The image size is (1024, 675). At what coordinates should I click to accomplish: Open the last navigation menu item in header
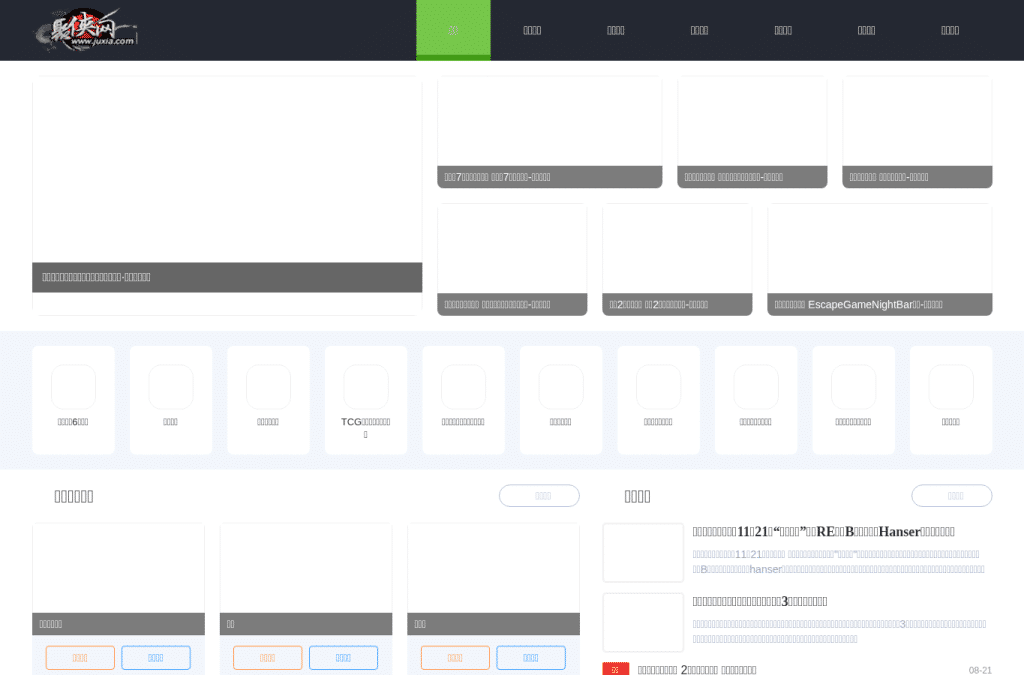(x=950, y=30)
